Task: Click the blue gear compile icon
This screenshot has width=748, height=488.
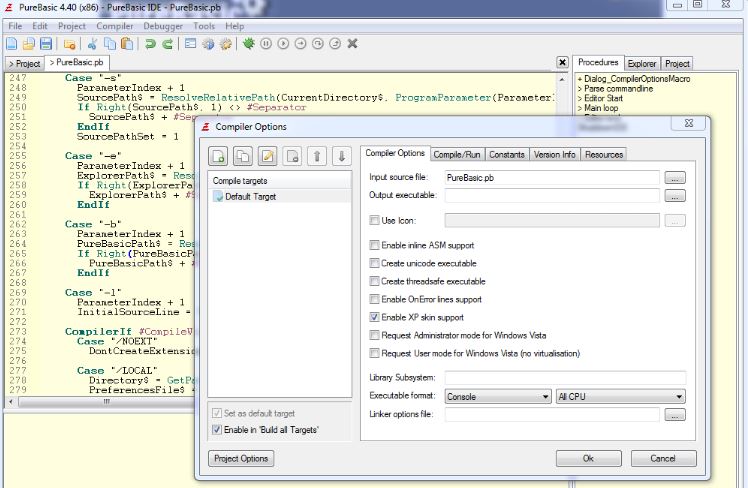Action: 208,44
